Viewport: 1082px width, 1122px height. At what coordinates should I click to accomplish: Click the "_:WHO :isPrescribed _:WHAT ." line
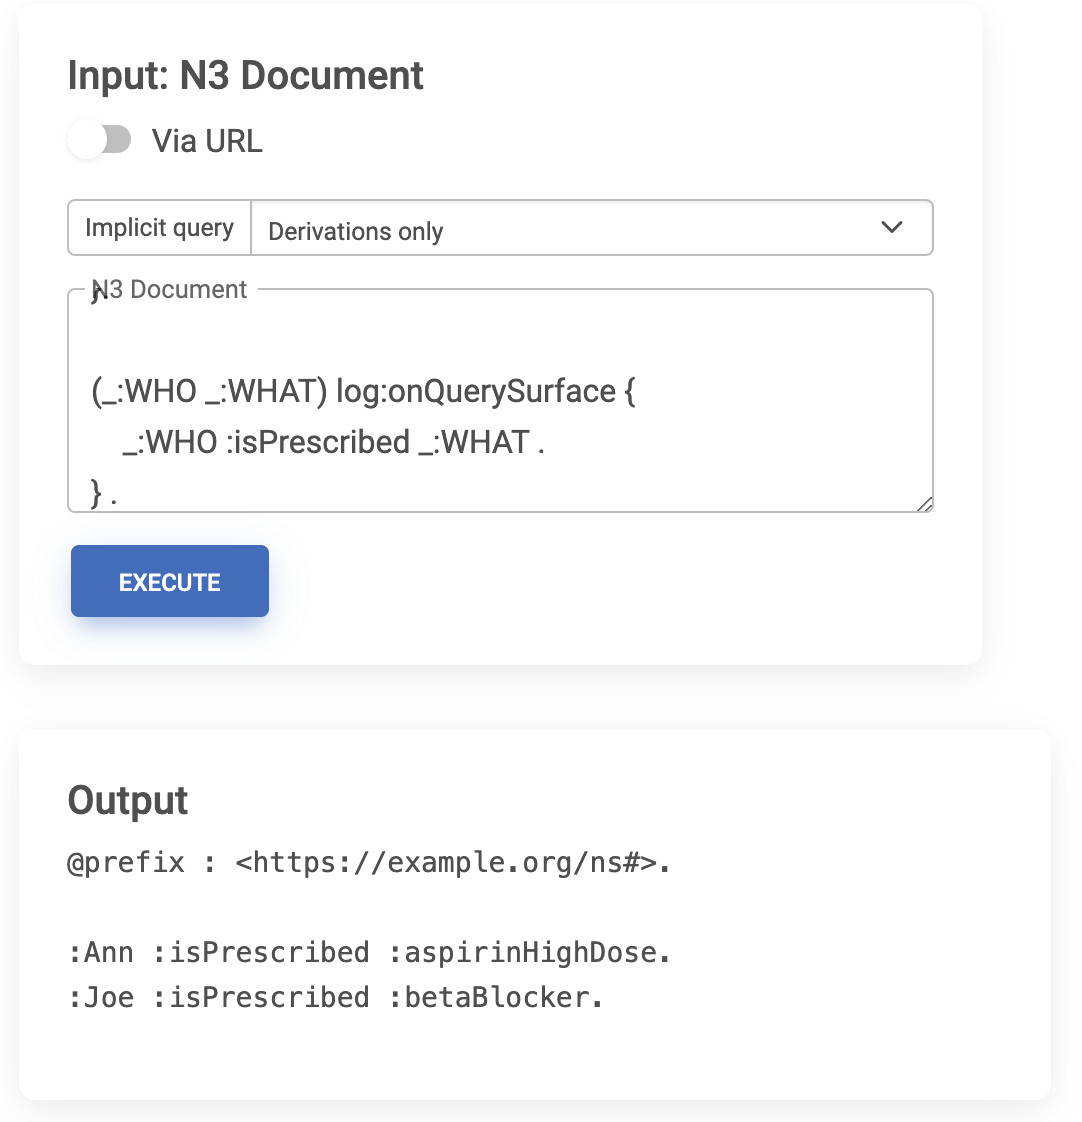(x=334, y=442)
